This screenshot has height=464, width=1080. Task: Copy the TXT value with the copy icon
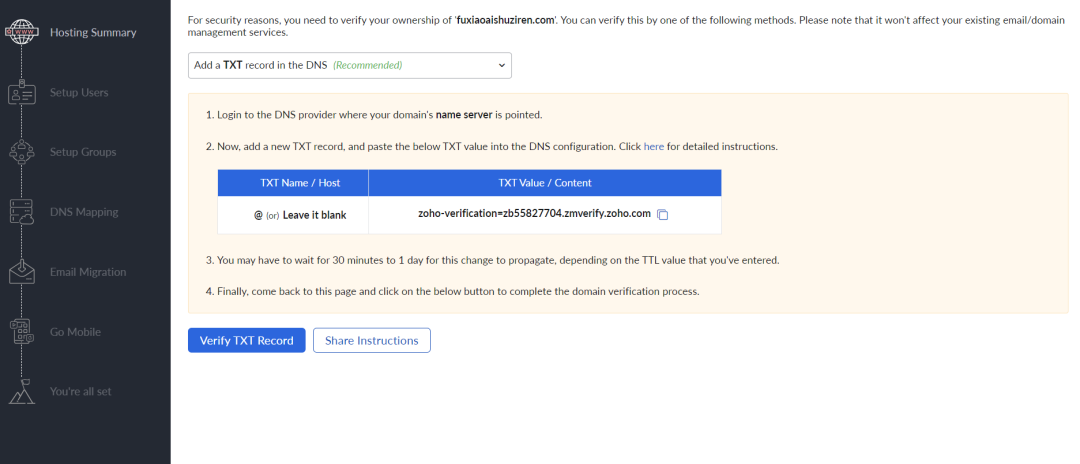(x=663, y=215)
